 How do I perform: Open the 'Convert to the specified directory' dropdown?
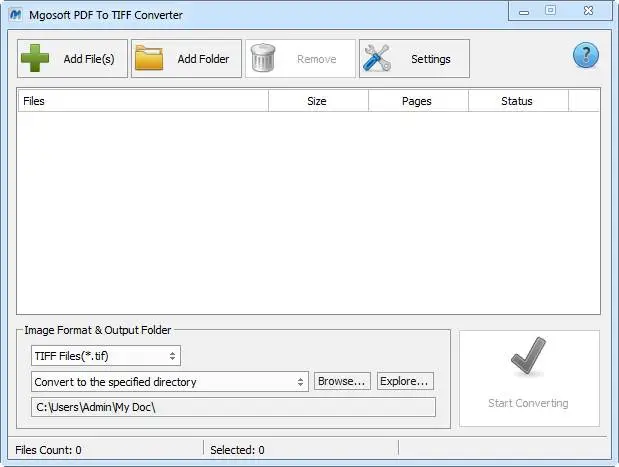tap(170, 381)
